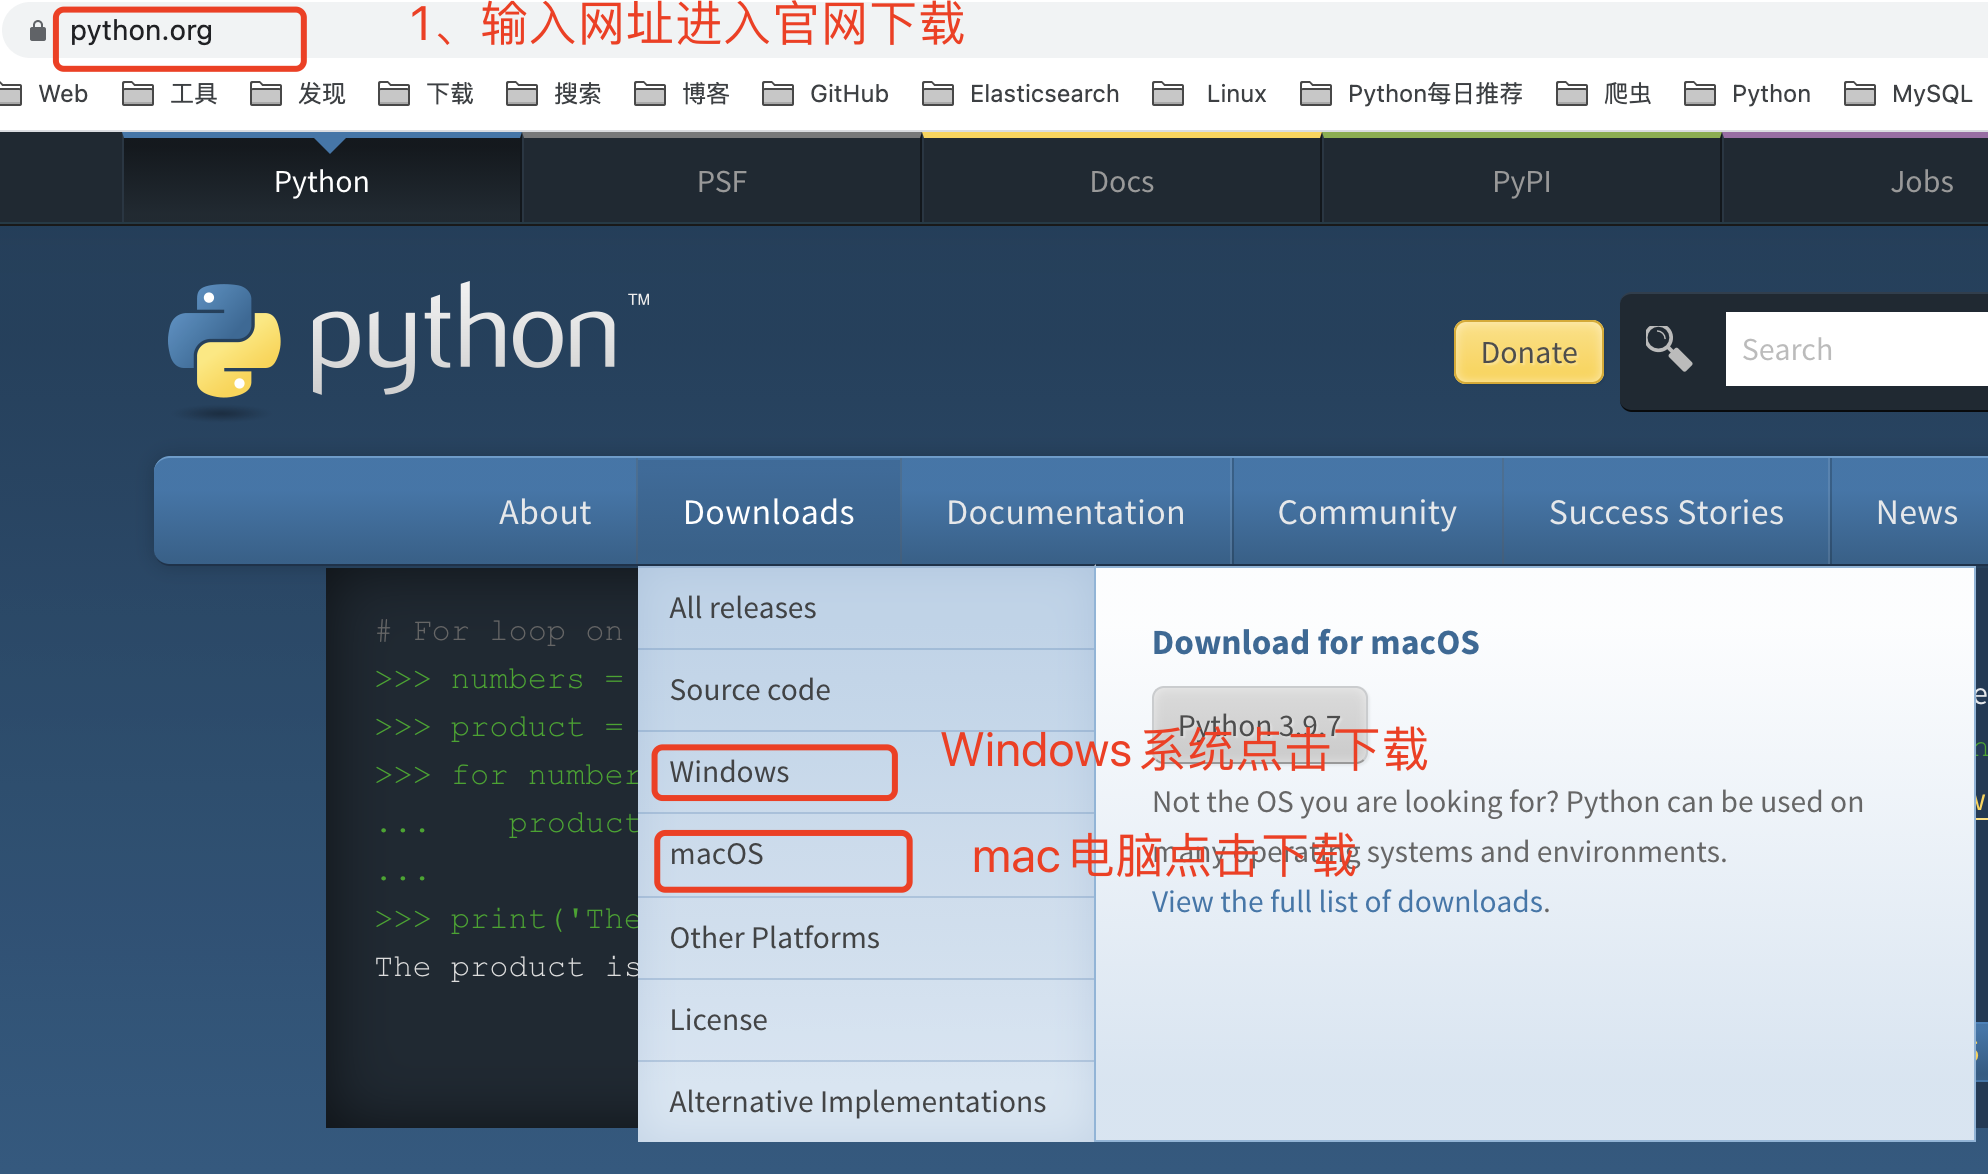Open the 博客 bookmarks folder
Image resolution: width=1988 pixels, height=1174 pixels.
(681, 94)
